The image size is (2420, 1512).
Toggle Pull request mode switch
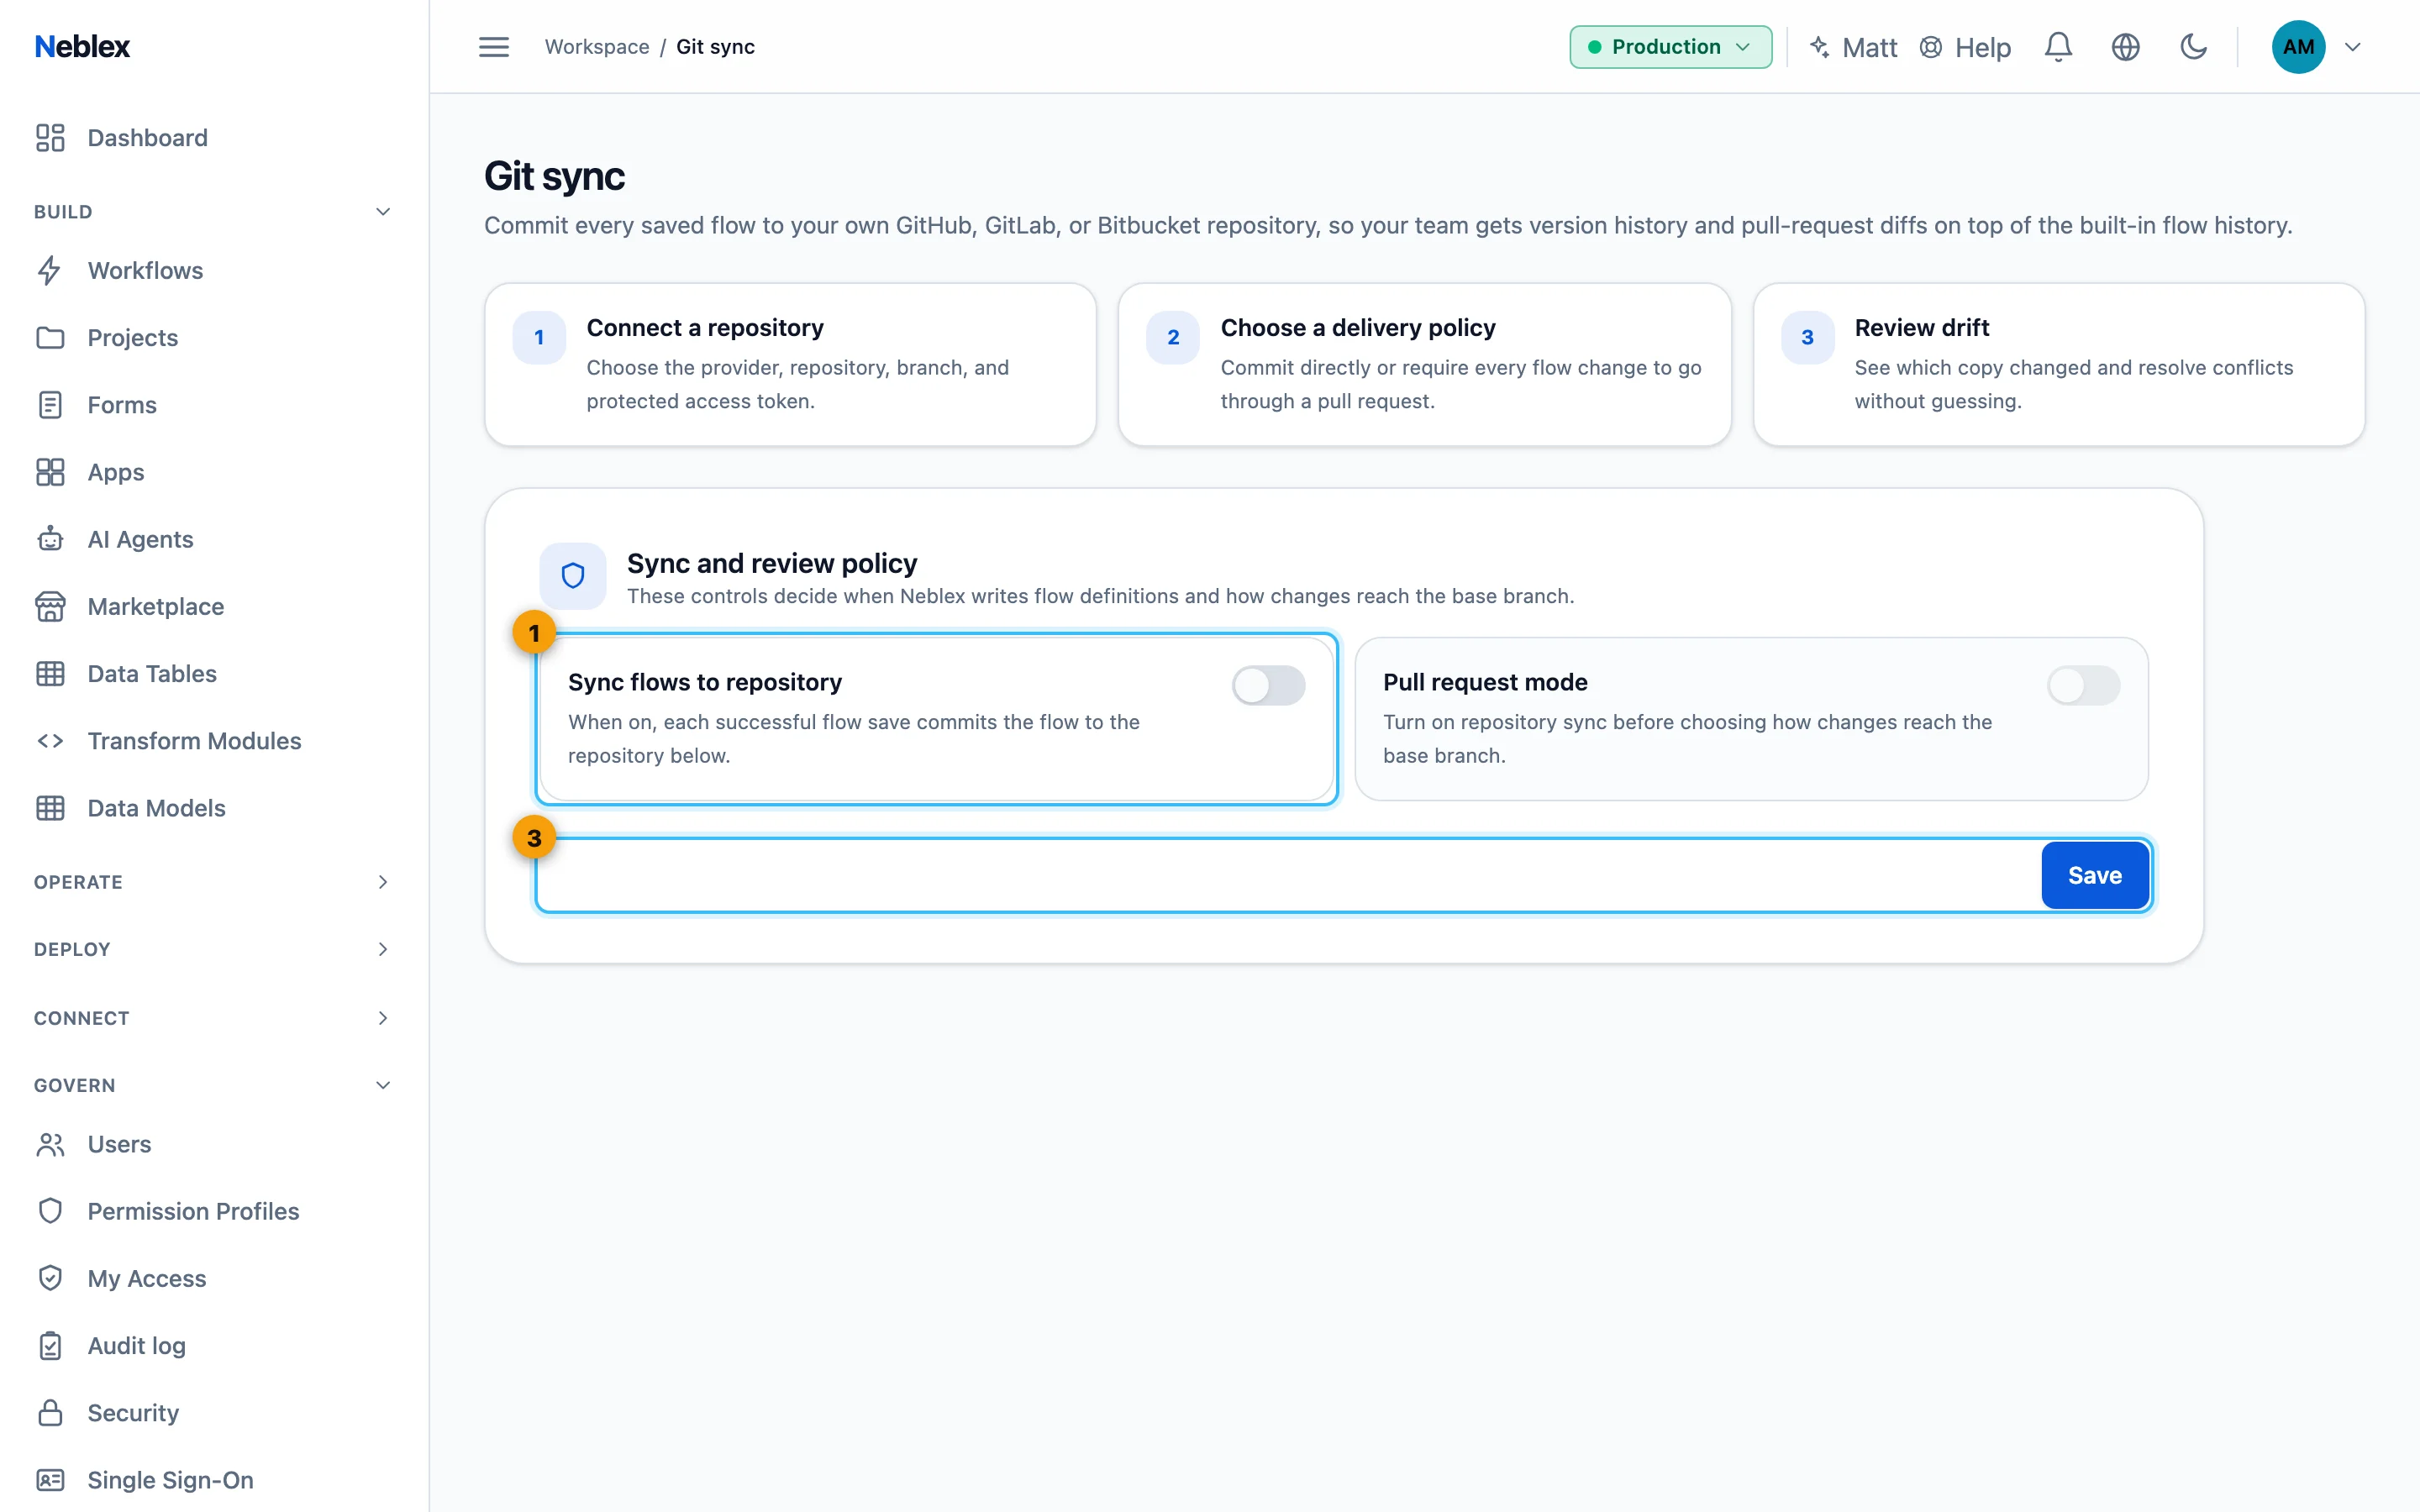(x=2083, y=686)
